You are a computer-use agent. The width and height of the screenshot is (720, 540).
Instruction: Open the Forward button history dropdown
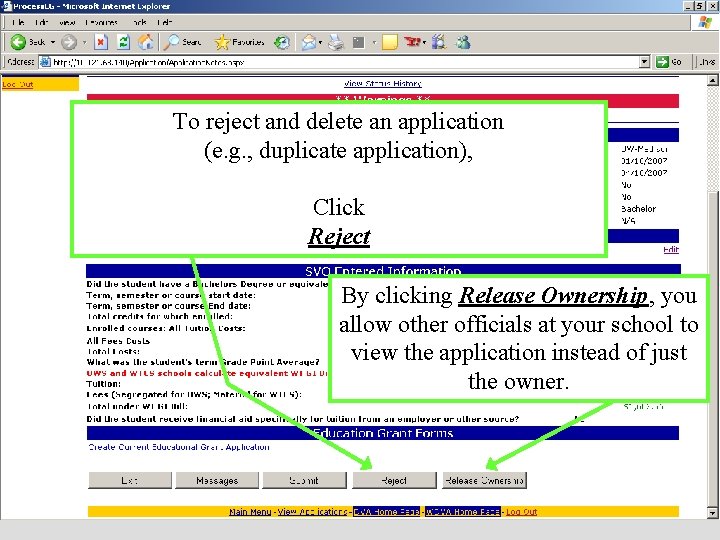pyautogui.click(x=84, y=42)
